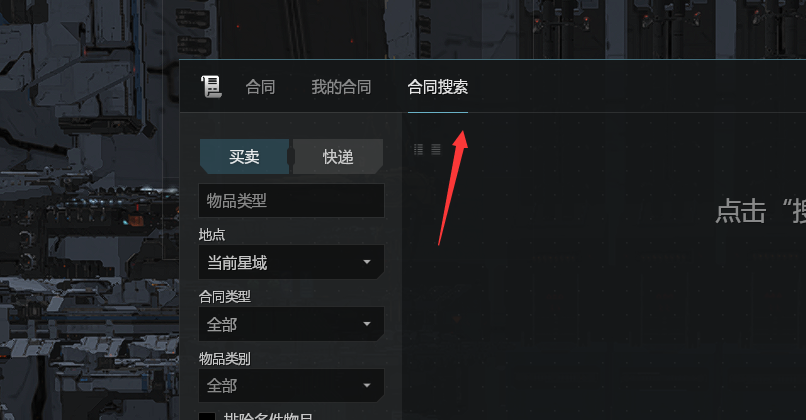
Task: Click the arrow on 当前星域 dropdown
Action: (367, 262)
